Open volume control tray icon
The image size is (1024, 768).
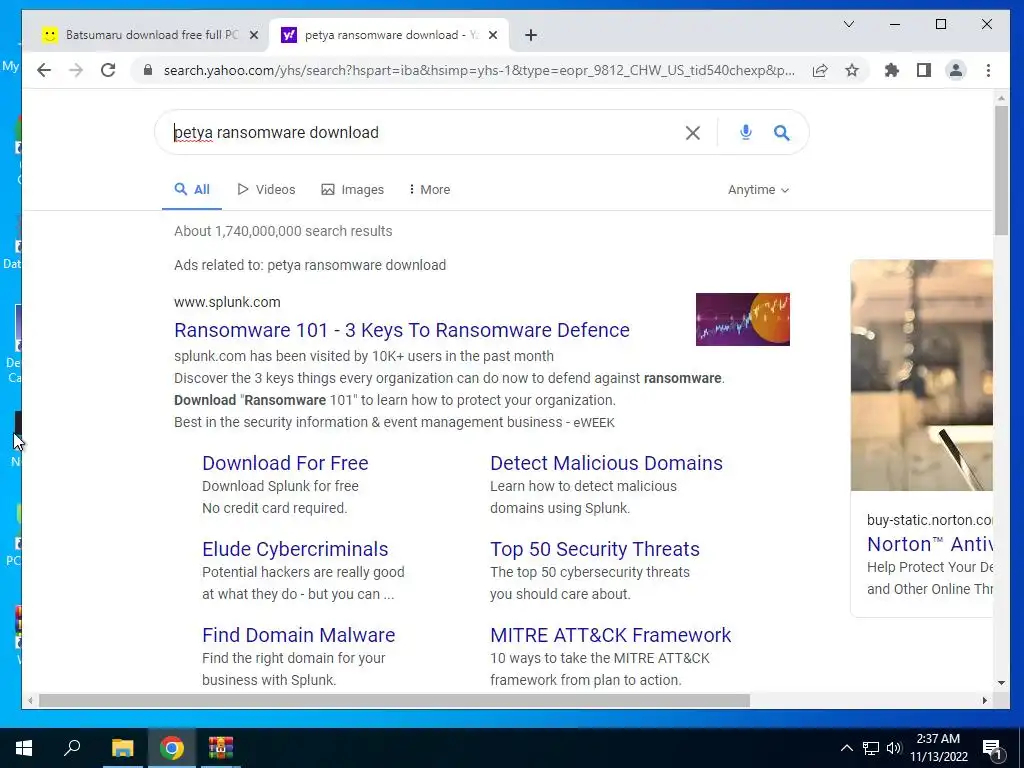(x=894, y=748)
